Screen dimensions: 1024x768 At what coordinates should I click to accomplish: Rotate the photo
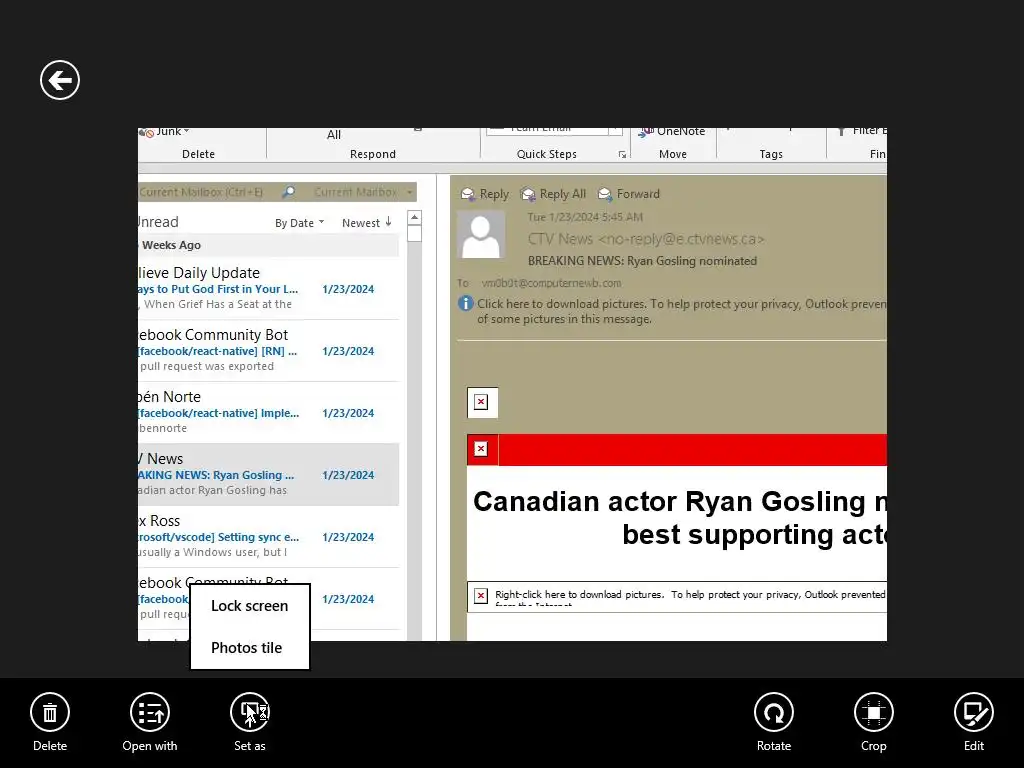click(x=773, y=722)
